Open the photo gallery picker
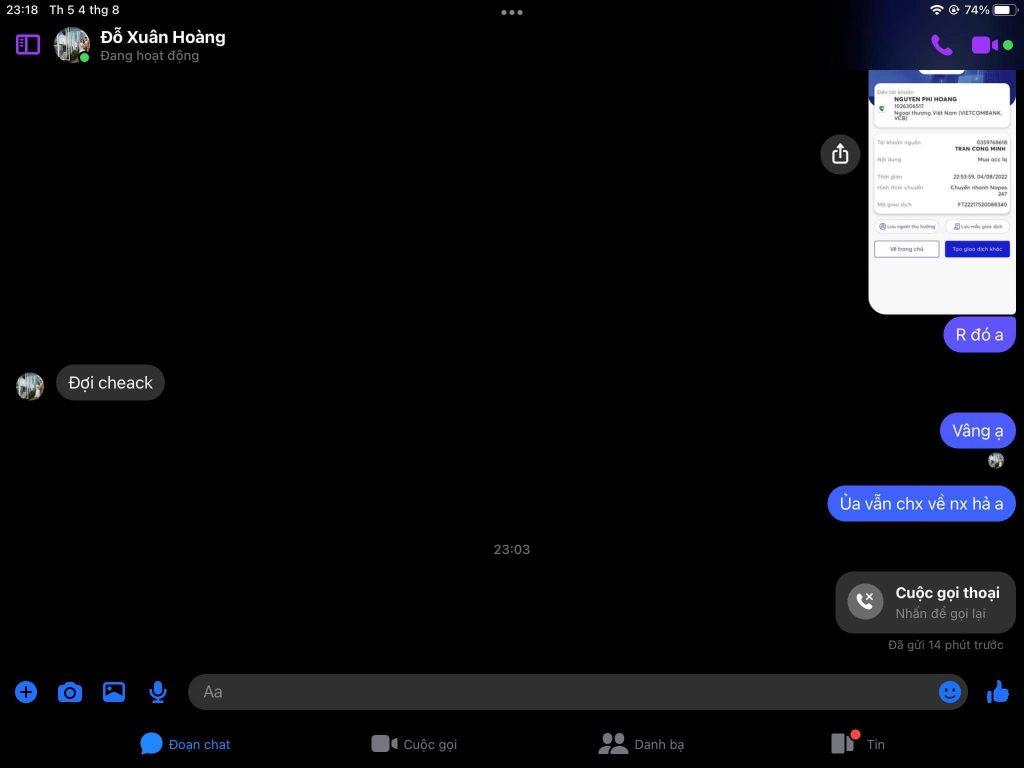 pos(114,692)
